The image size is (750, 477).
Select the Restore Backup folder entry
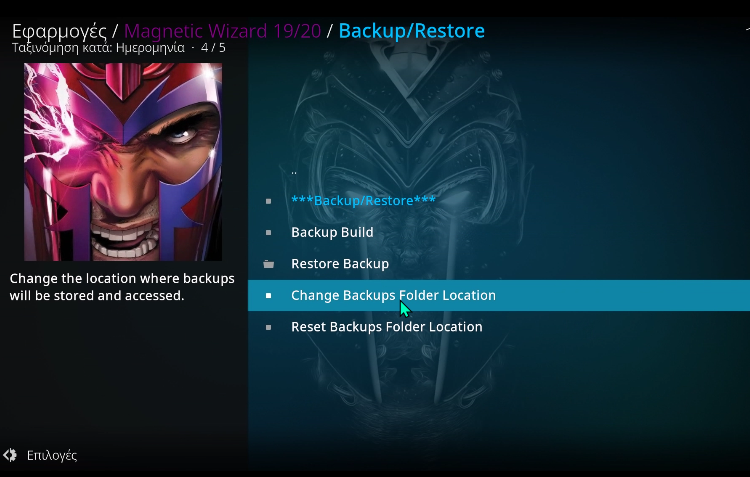(x=498, y=264)
